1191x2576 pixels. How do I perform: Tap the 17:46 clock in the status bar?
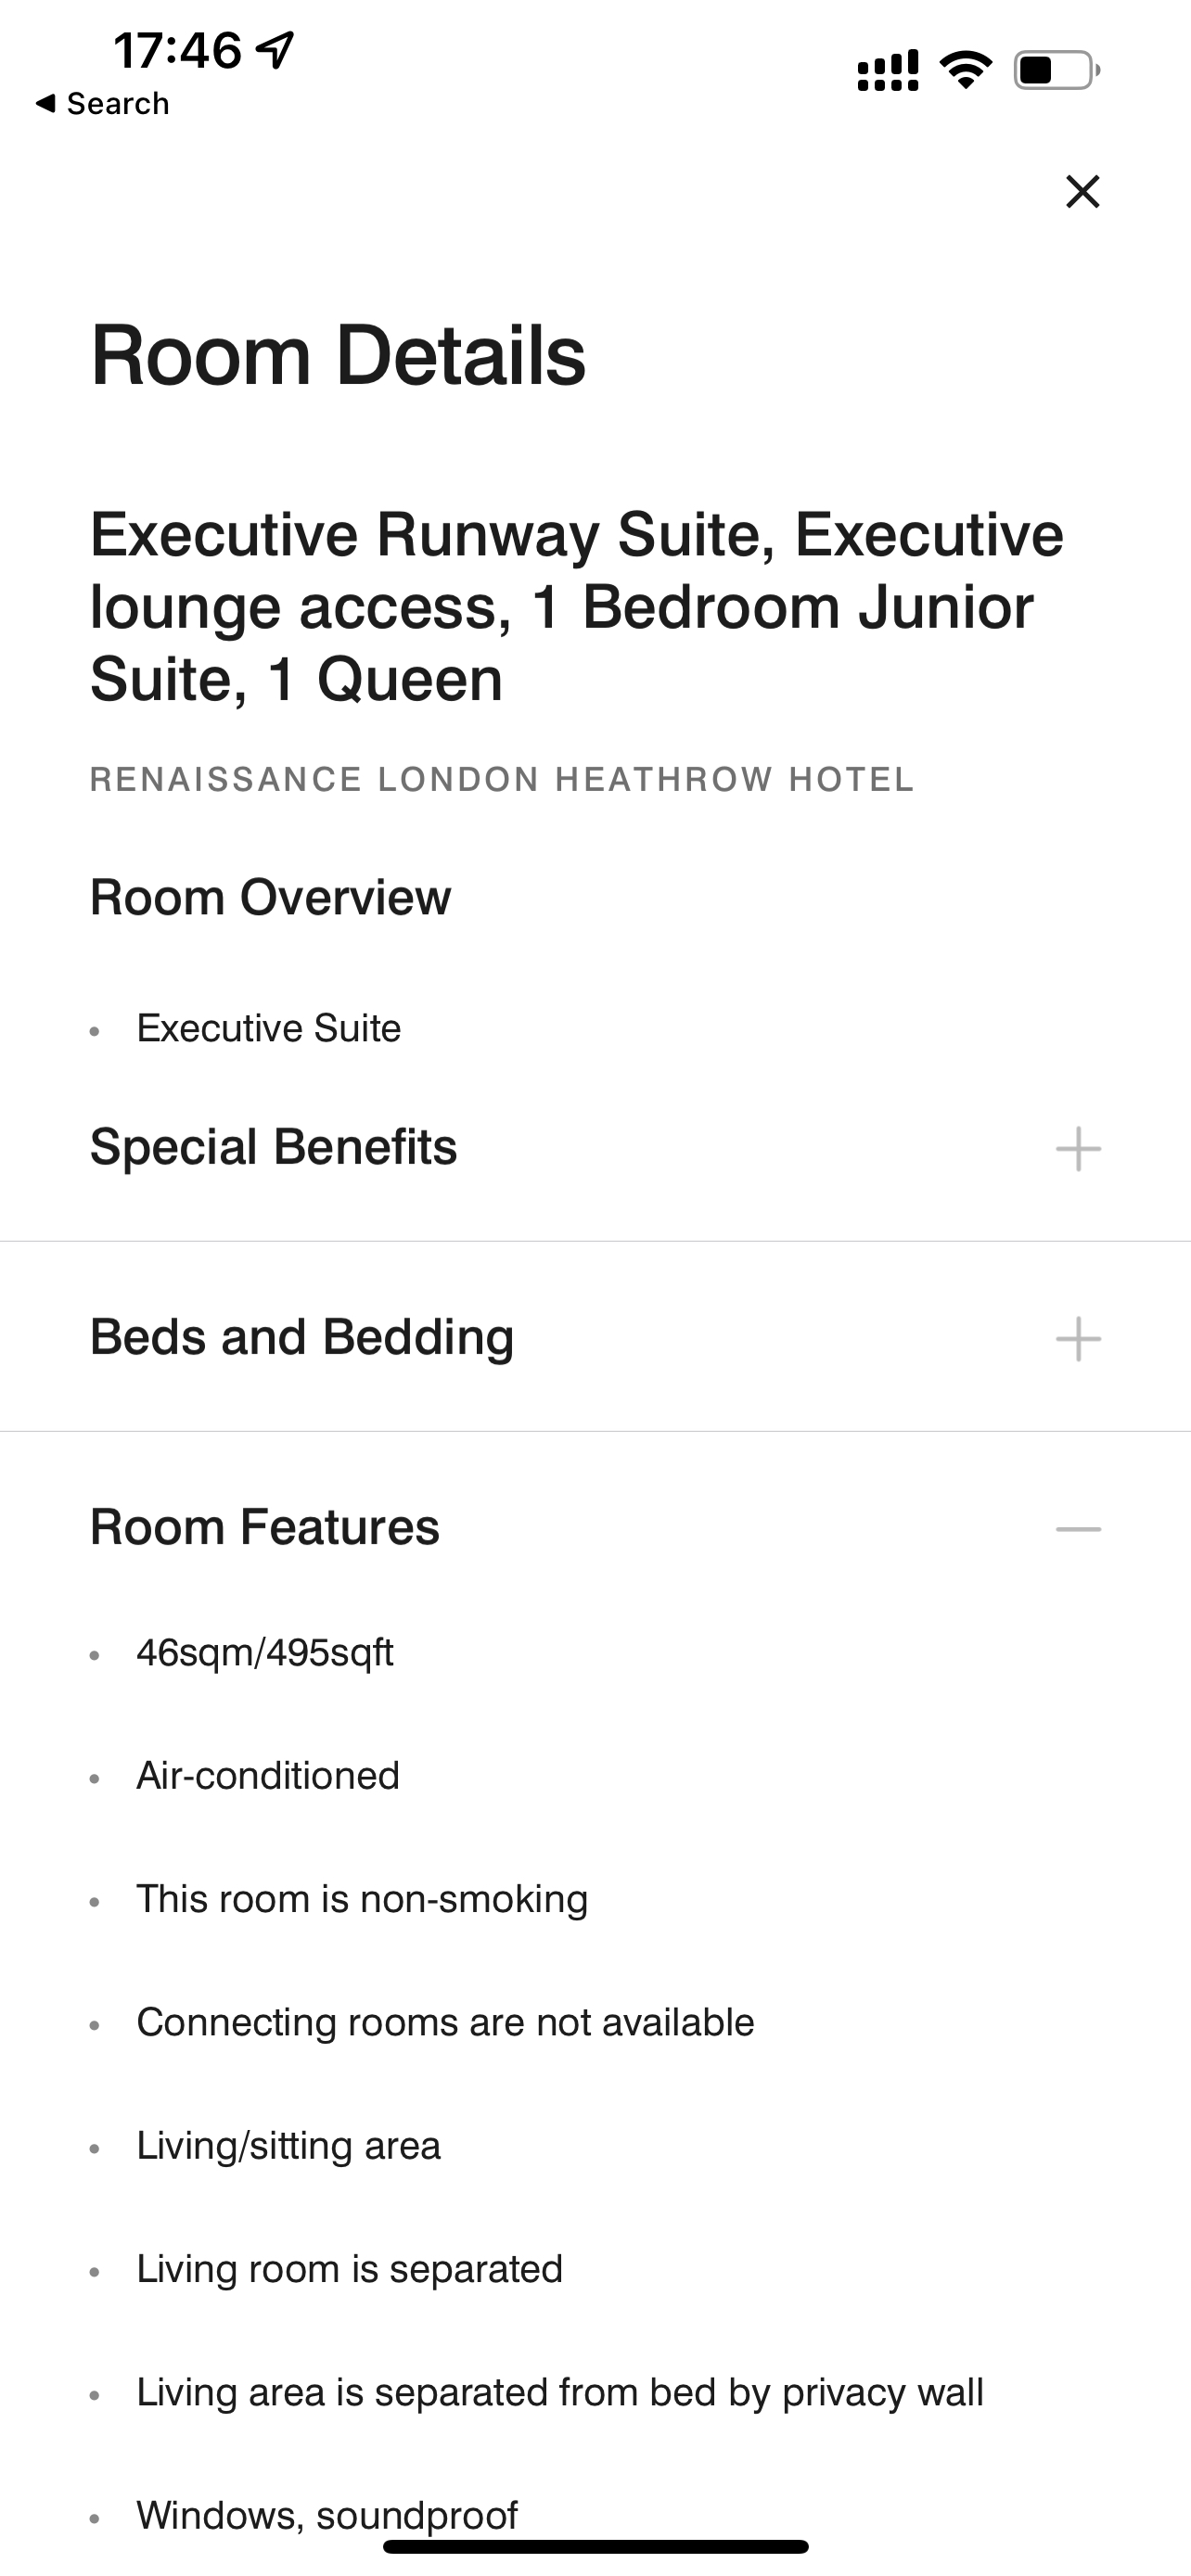tap(177, 50)
